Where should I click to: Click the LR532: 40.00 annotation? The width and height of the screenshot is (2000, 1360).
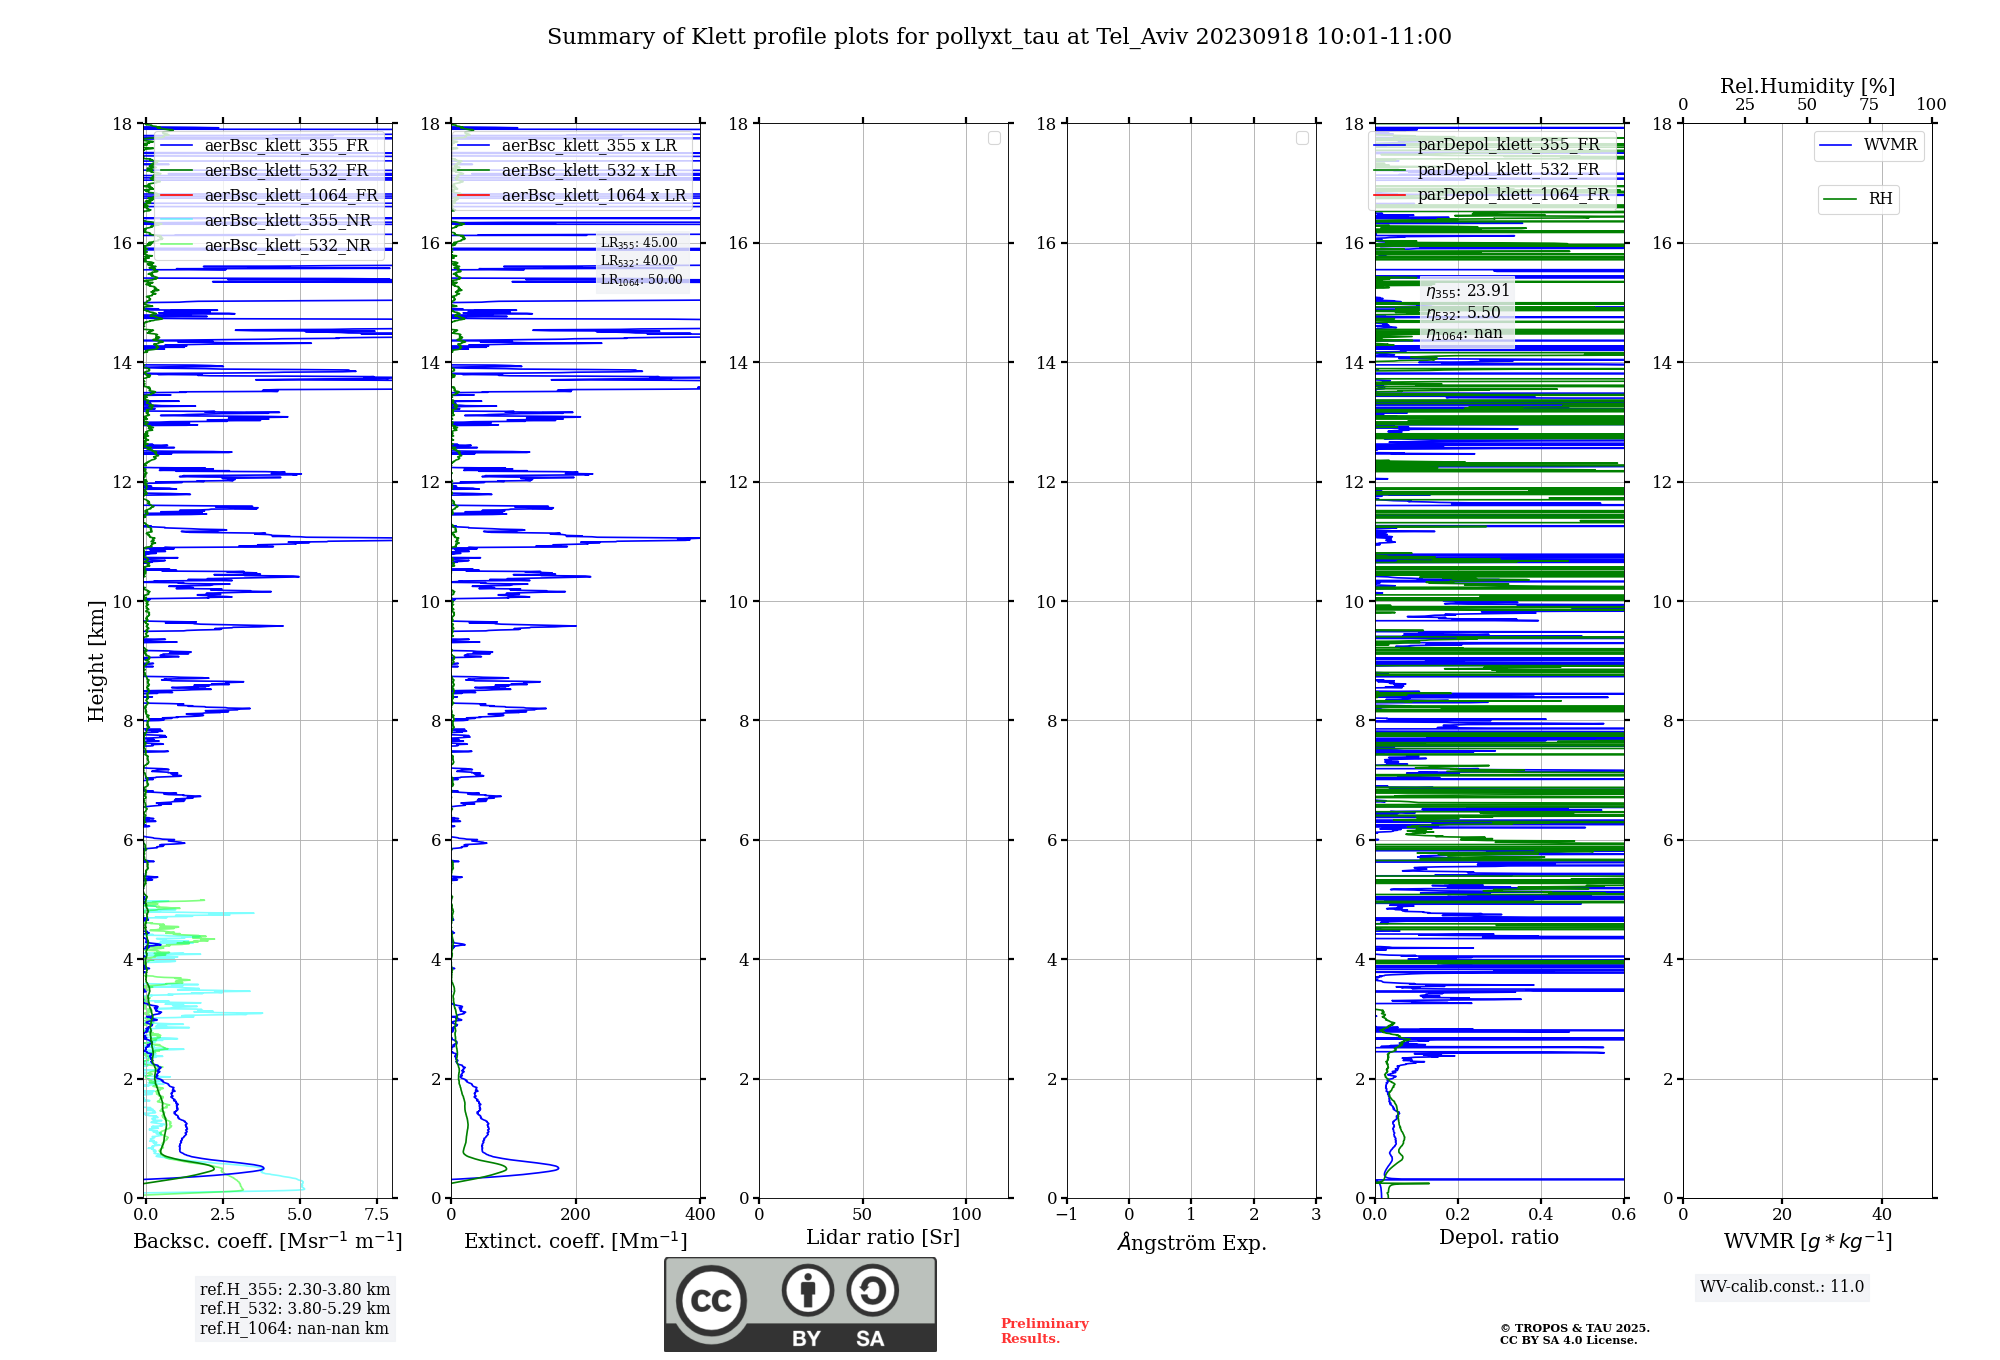pyautogui.click(x=639, y=261)
